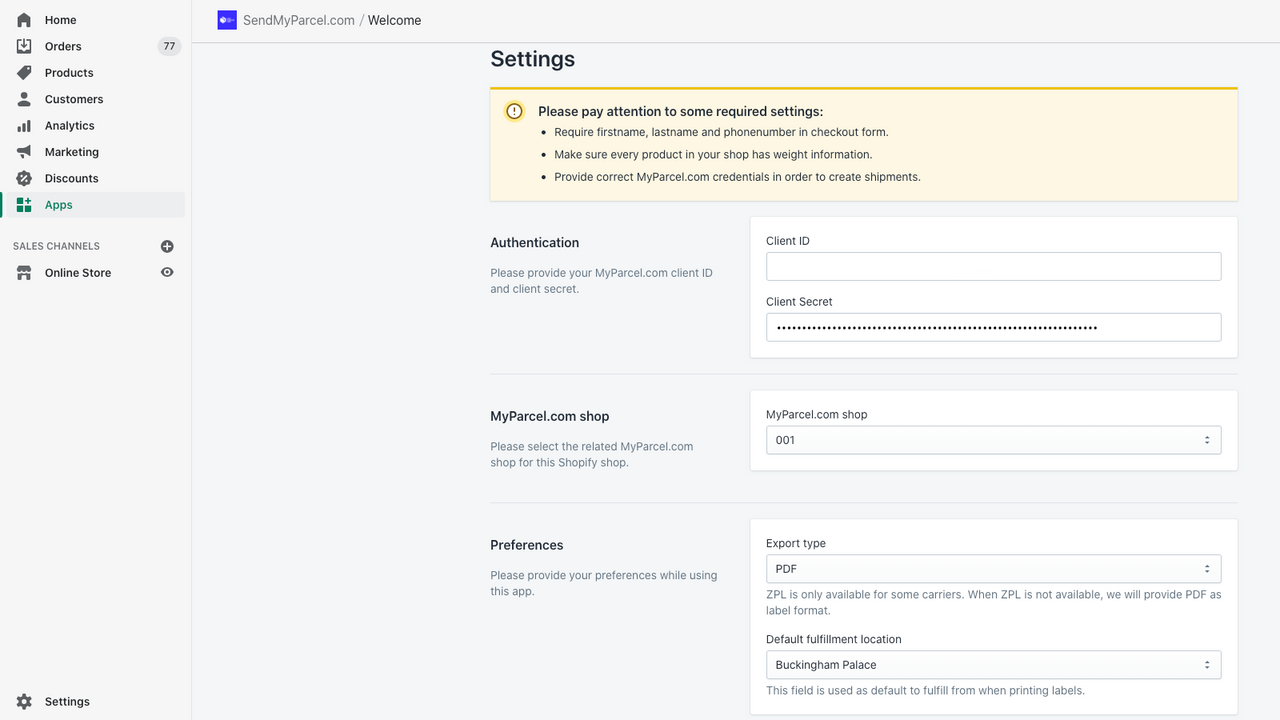Open the Export type dropdown set to PDF
Viewport: 1280px width, 720px height.
[x=993, y=568]
